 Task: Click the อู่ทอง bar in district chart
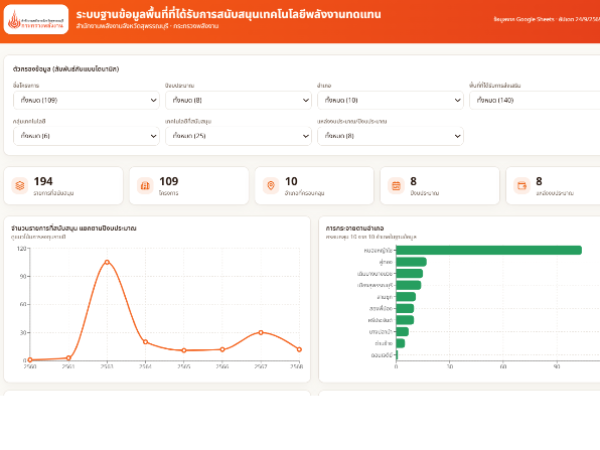(411, 262)
